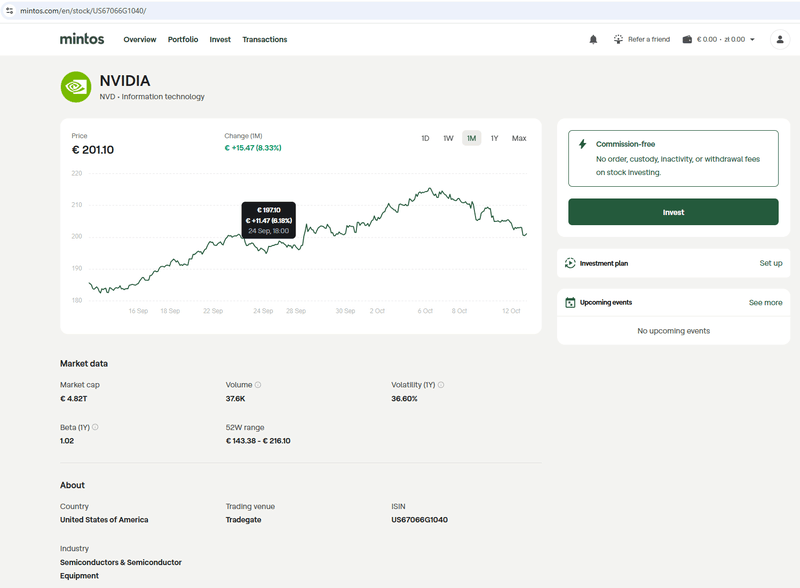Click the mintos logo

[82, 39]
